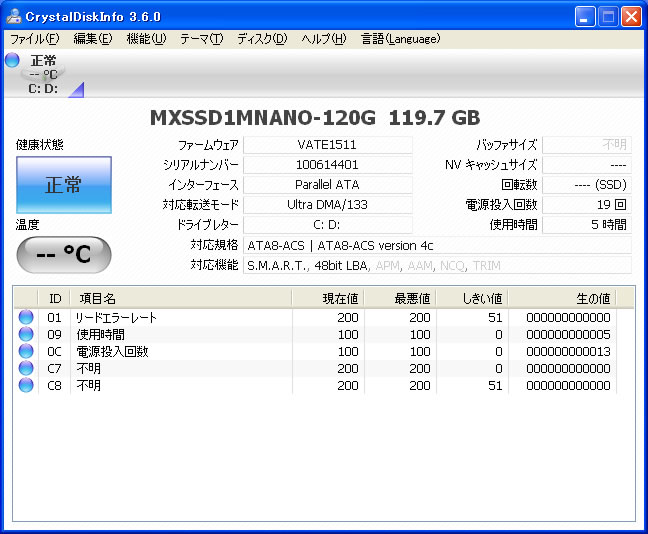
Task: Click the supported features field S.M.A.R.T., 48bit LBA
Action: click(x=437, y=265)
